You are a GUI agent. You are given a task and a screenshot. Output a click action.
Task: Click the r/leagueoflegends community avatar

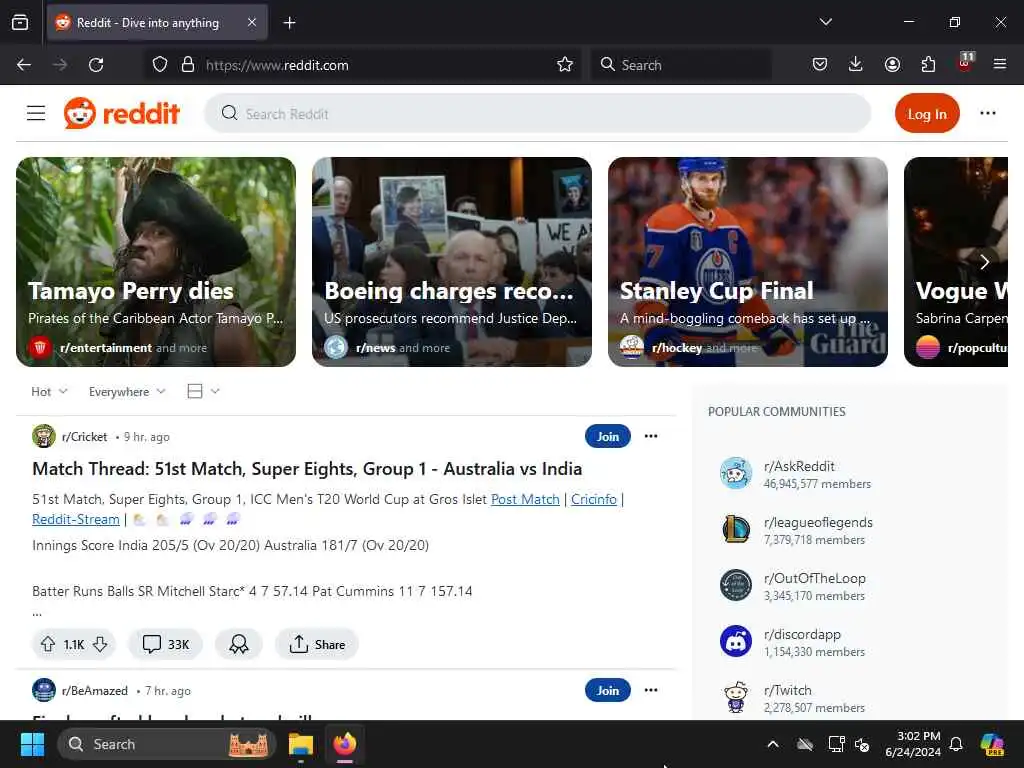pos(736,529)
